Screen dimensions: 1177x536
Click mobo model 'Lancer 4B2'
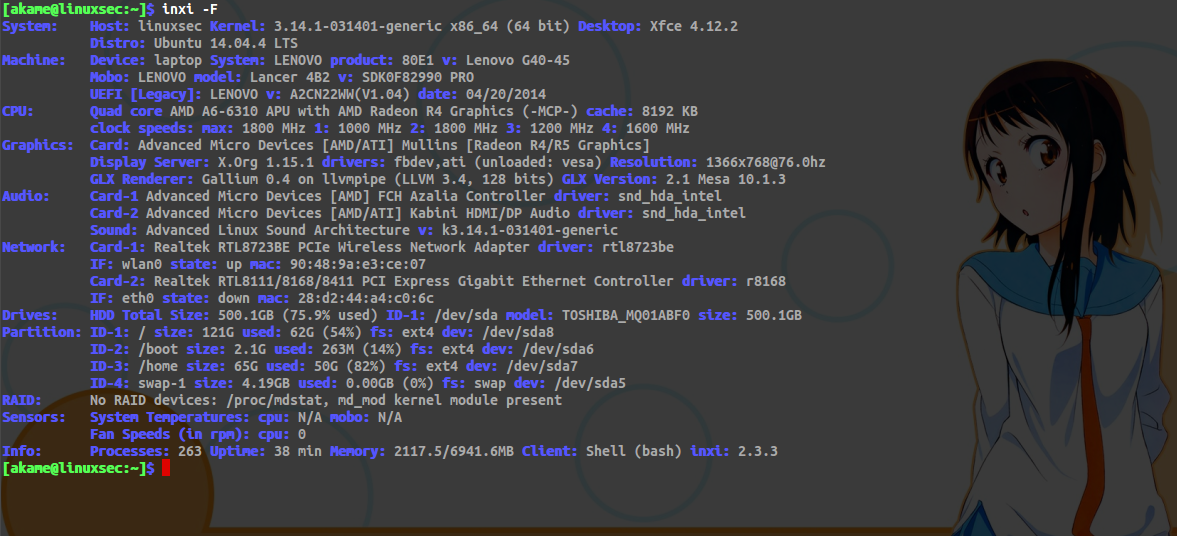pos(288,77)
